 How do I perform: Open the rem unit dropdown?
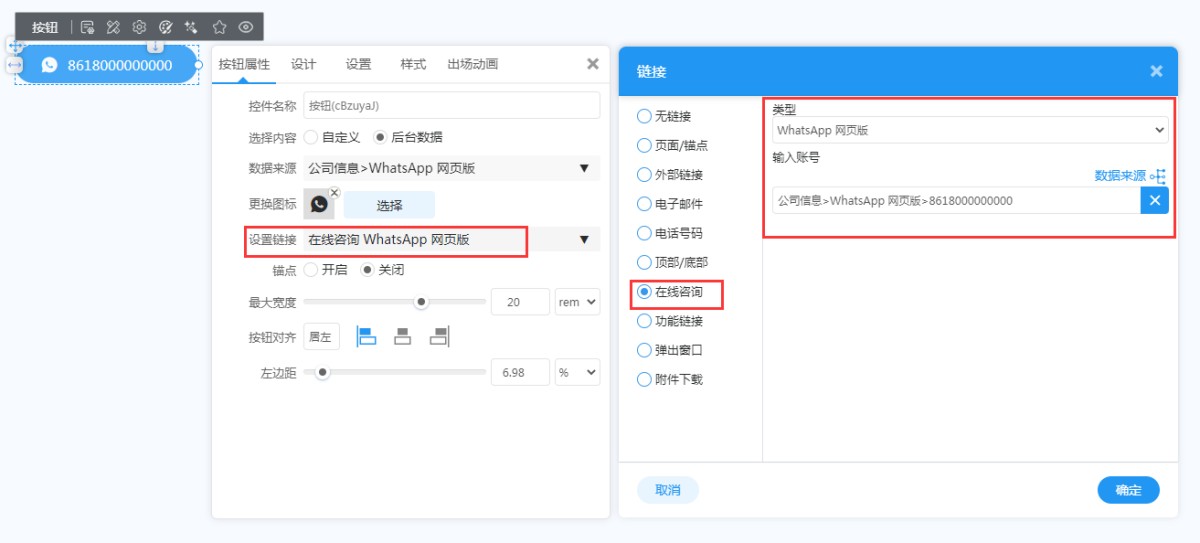pyautogui.click(x=577, y=302)
